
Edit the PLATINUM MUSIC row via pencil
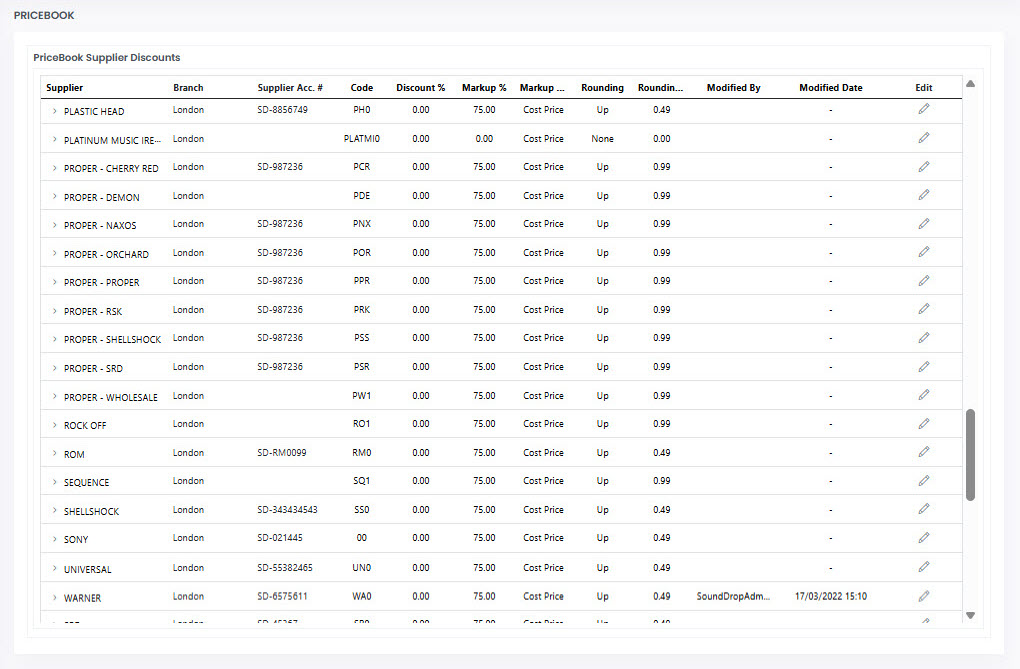pyautogui.click(x=923, y=138)
